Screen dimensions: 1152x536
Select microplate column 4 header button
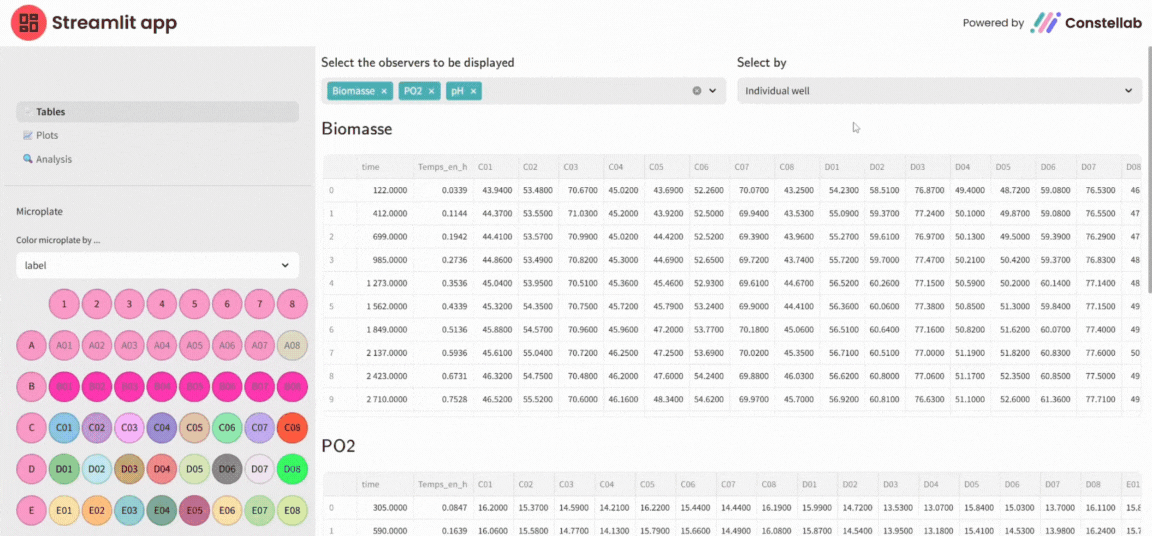coord(161,304)
